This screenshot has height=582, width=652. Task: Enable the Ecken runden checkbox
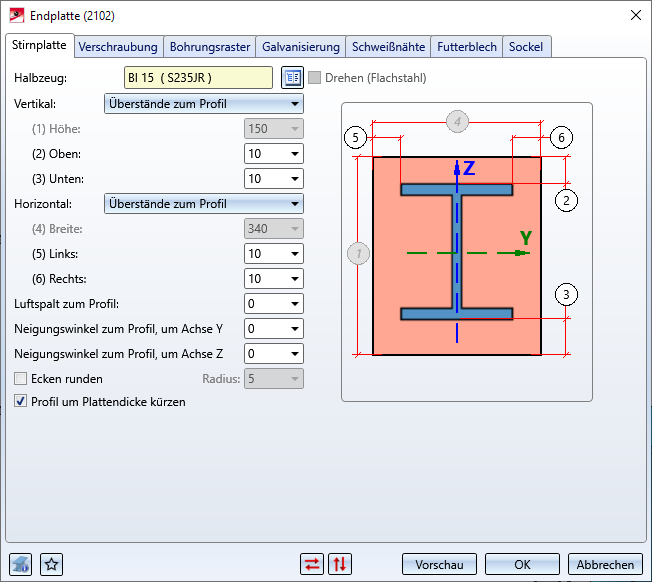21,379
